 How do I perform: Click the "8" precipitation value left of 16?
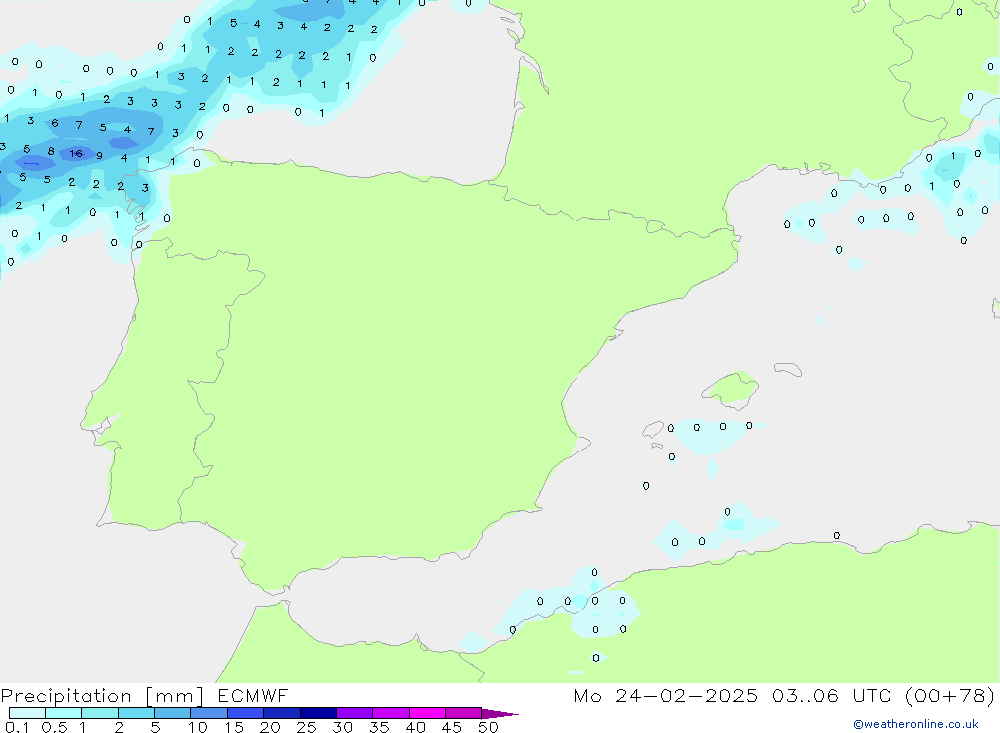point(51,151)
